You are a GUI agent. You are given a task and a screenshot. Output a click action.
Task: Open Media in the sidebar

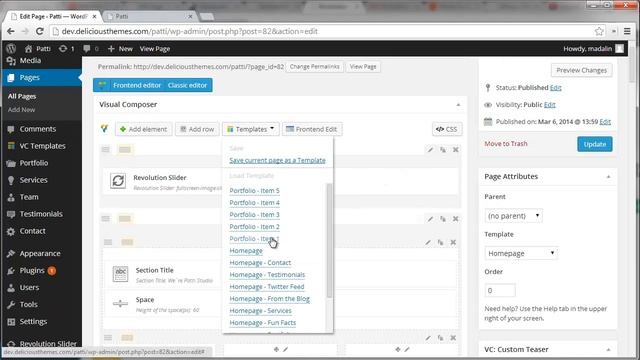[30, 60]
